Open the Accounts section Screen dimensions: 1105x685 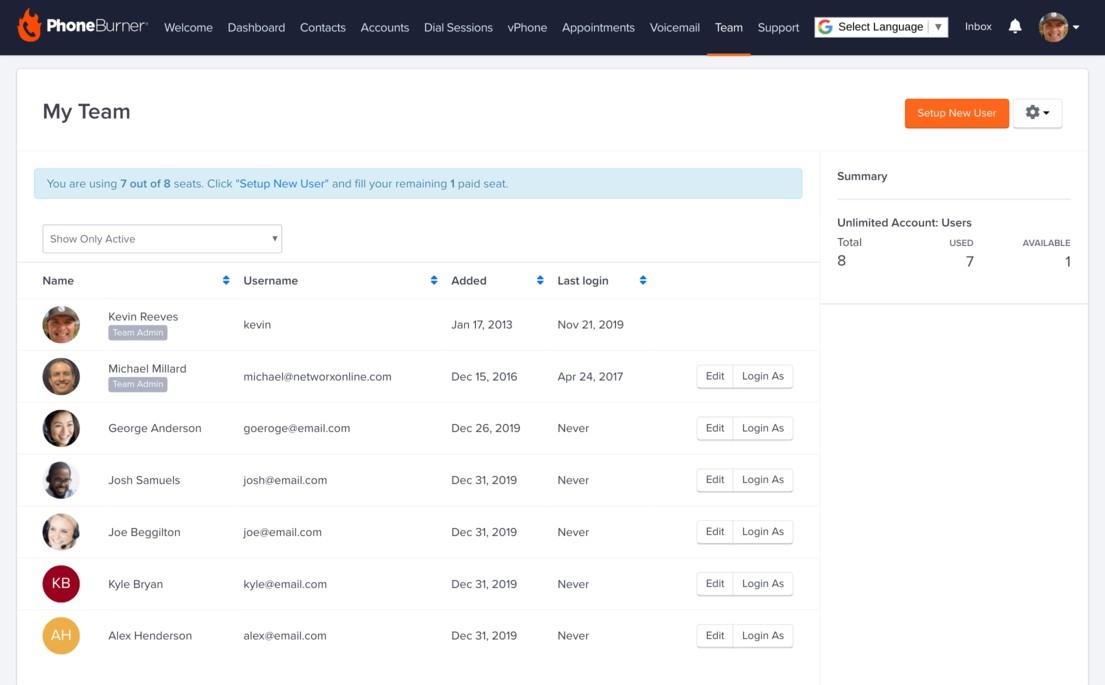pyautogui.click(x=385, y=27)
